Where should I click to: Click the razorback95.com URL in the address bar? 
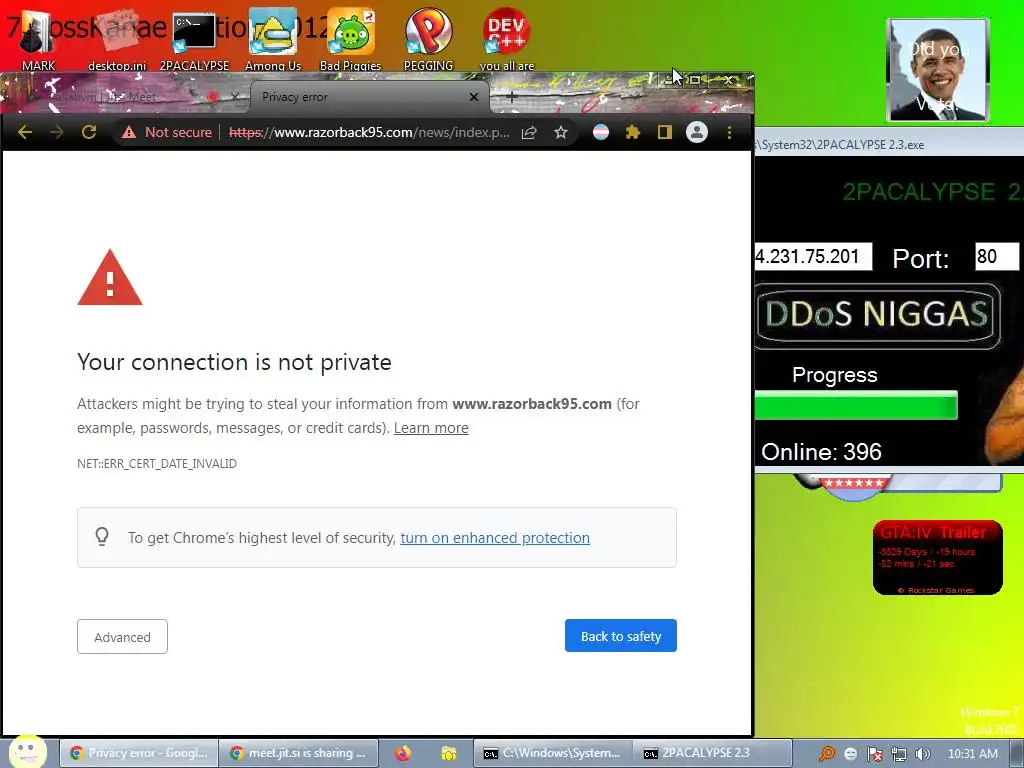[369, 133]
